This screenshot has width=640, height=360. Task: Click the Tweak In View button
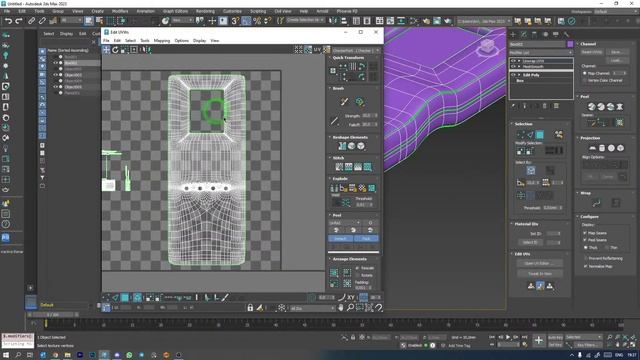pos(540,274)
